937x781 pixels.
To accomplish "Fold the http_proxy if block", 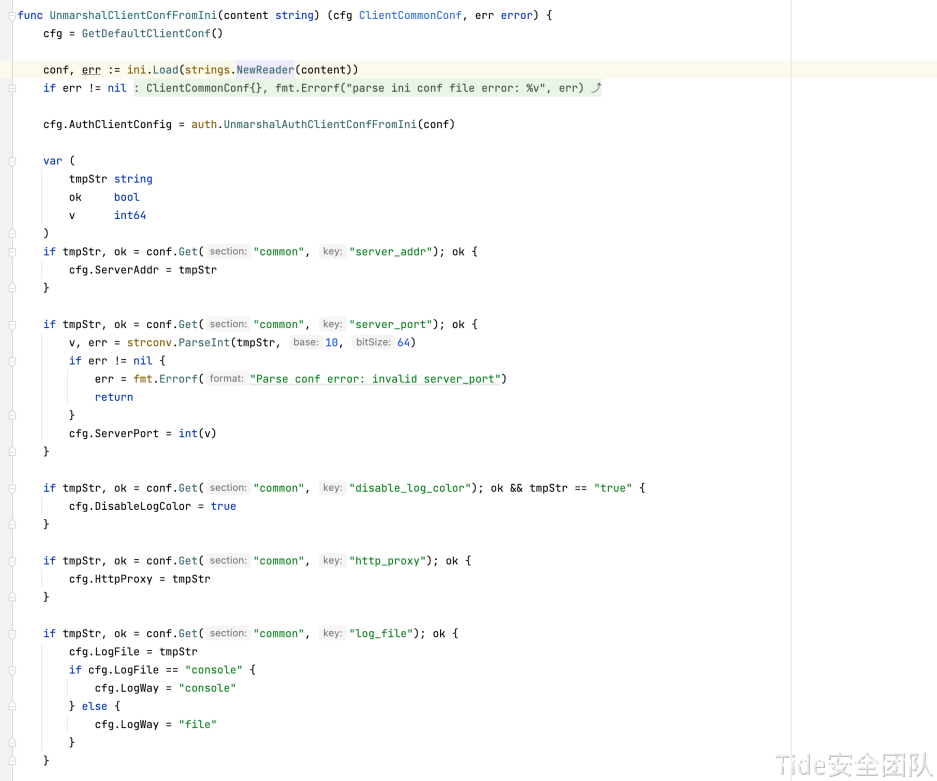I will pos(12,561).
